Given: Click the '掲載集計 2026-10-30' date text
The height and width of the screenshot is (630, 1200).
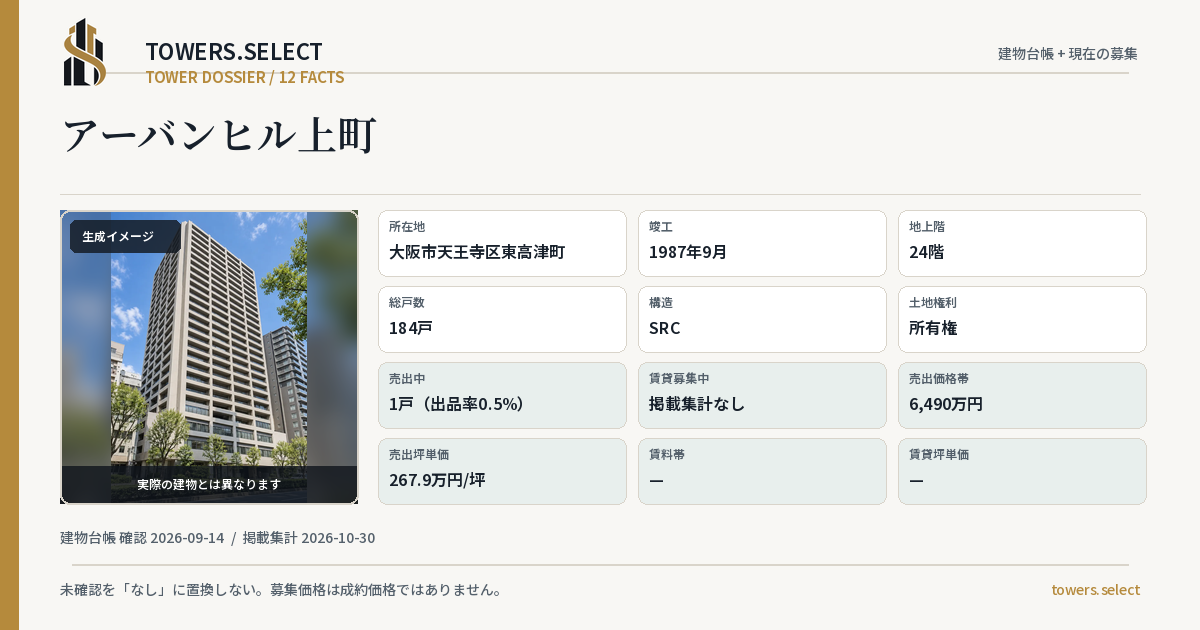Looking at the screenshot, I should tap(309, 538).
